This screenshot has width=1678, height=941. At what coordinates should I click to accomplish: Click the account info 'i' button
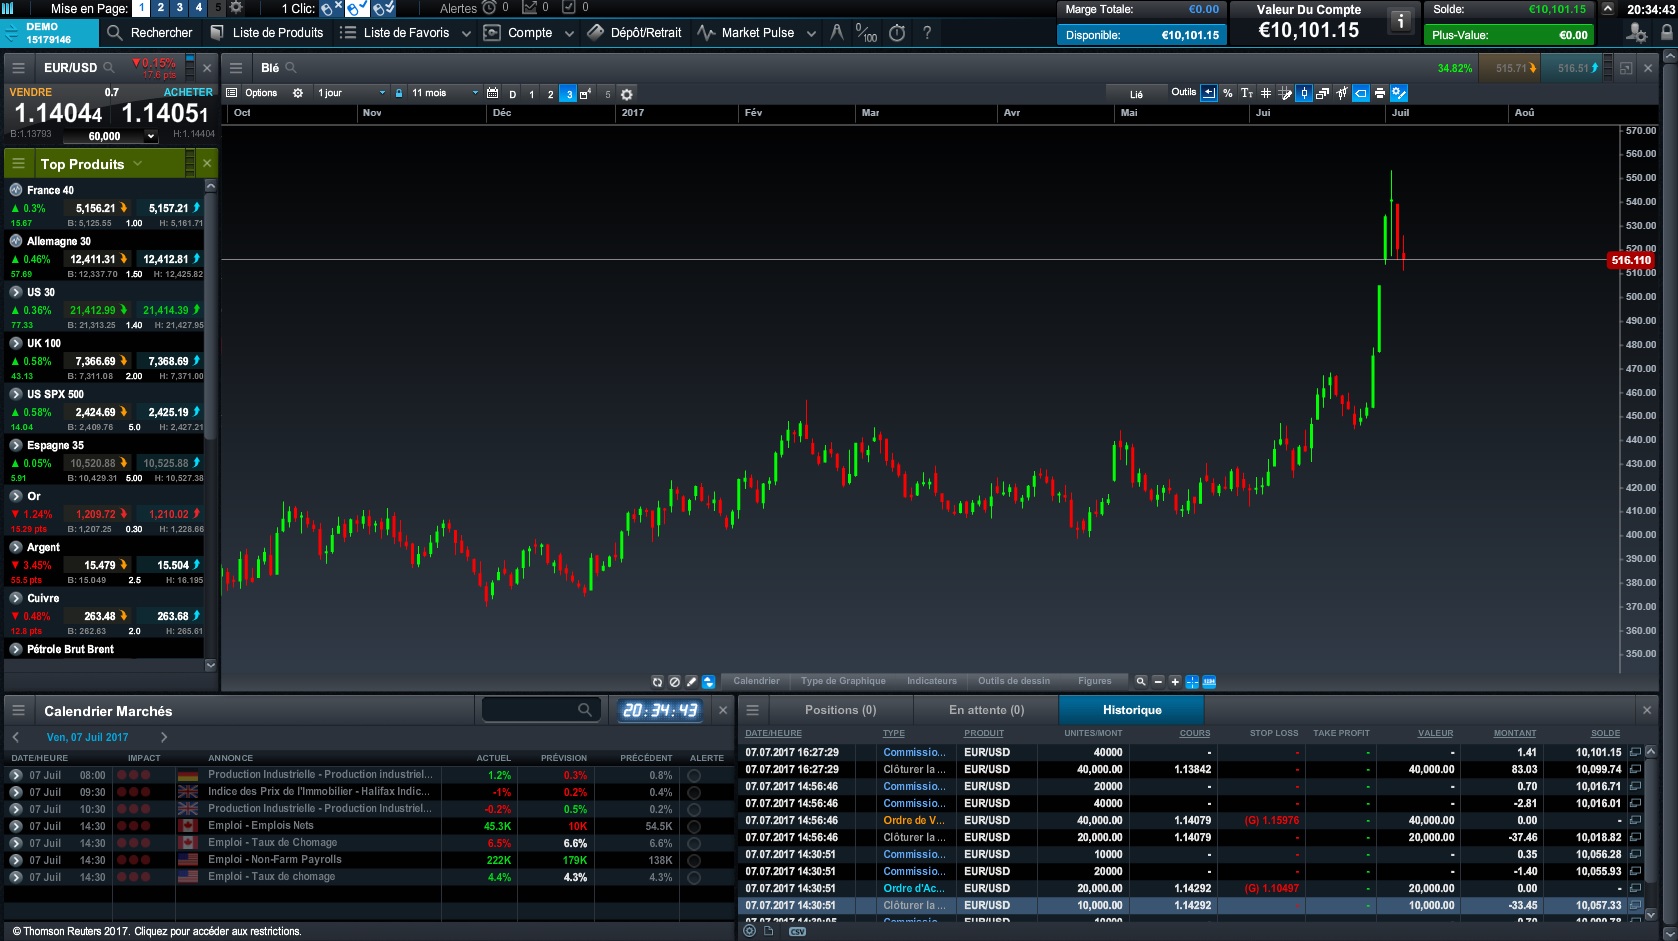coord(1401,21)
